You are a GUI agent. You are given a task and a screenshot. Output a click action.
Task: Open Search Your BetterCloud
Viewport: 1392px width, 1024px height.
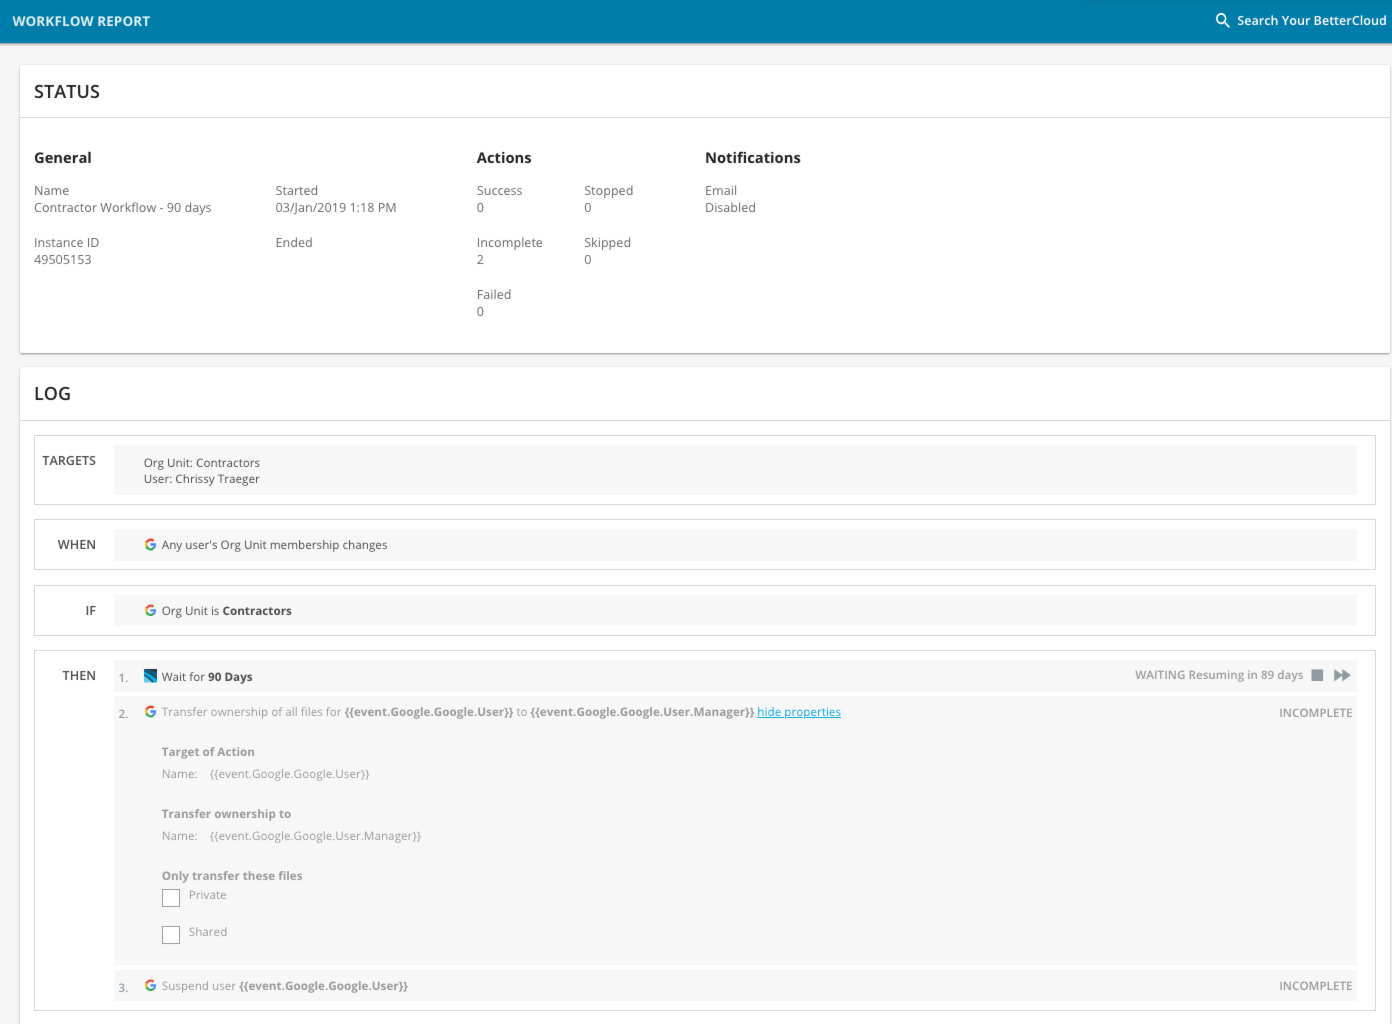coord(1310,19)
